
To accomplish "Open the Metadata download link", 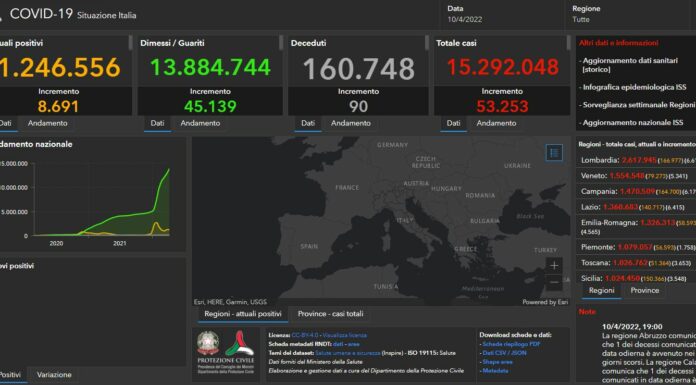I will point(495,370).
